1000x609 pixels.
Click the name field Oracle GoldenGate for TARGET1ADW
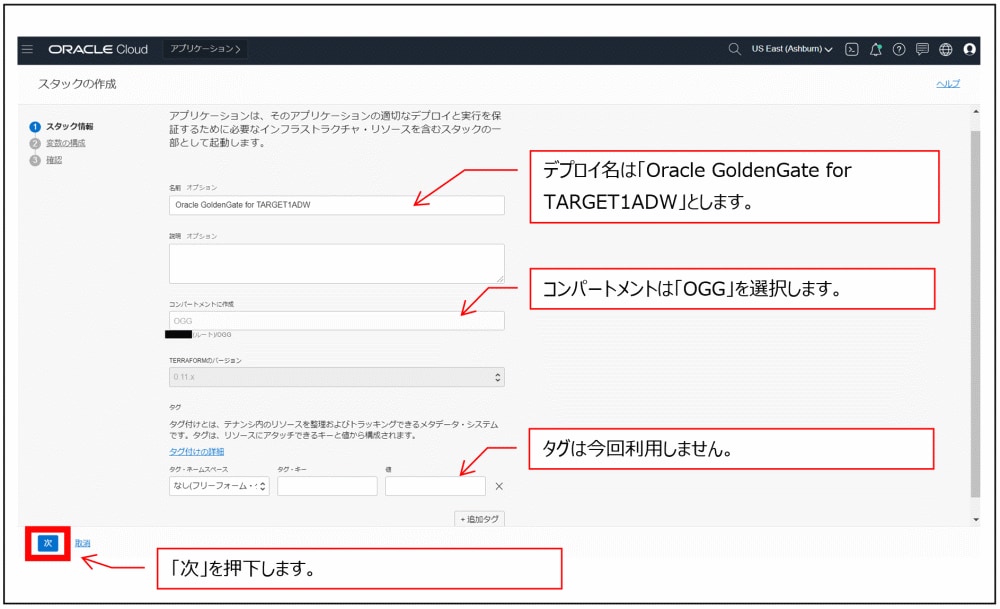pyautogui.click(x=337, y=205)
